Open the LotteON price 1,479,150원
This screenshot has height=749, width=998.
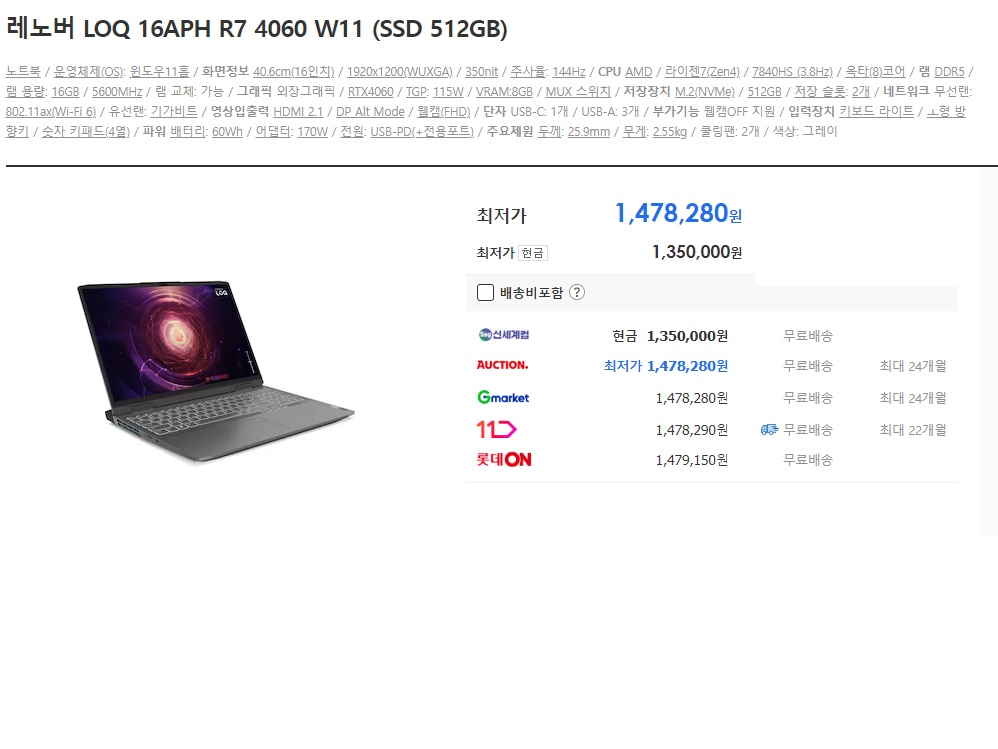point(692,459)
